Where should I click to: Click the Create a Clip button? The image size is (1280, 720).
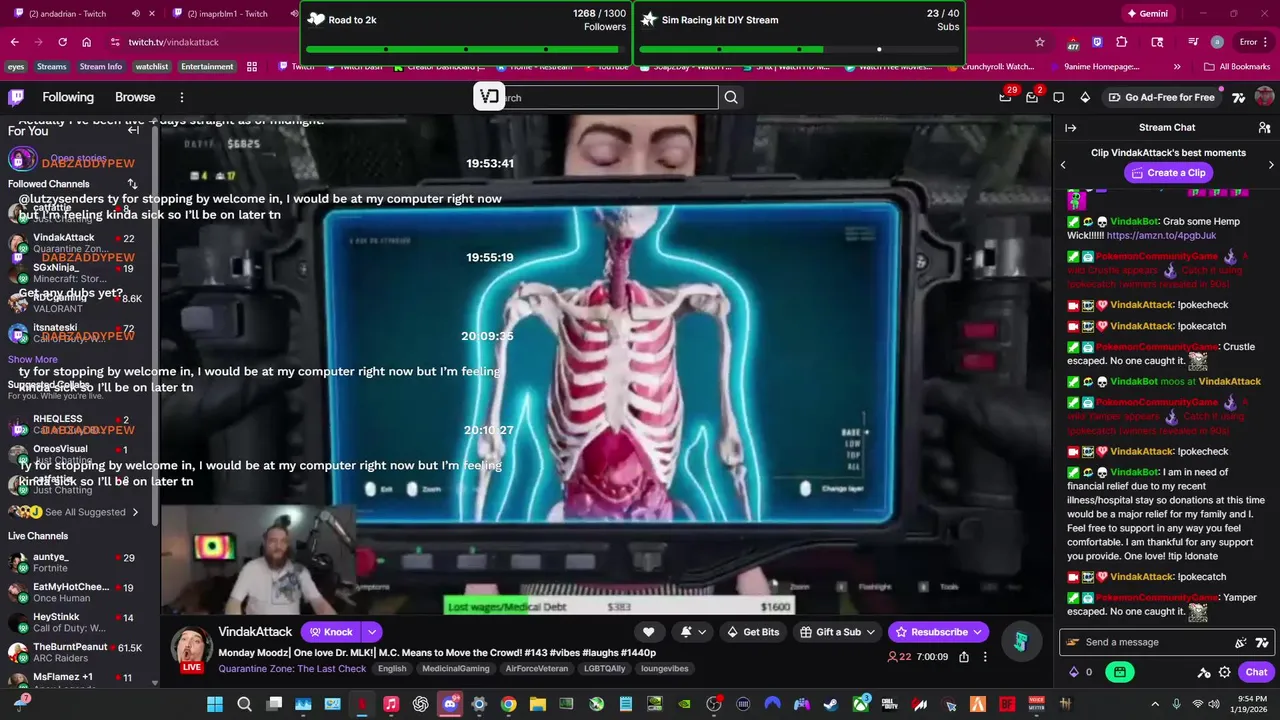point(1167,173)
